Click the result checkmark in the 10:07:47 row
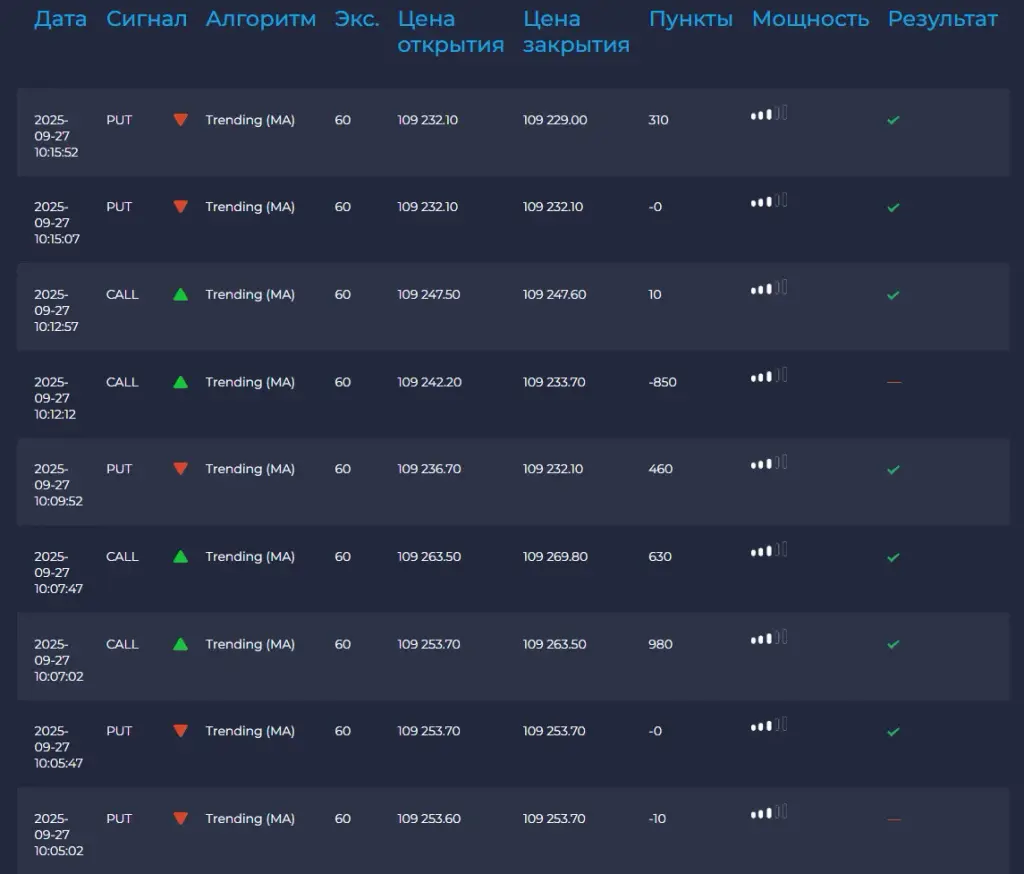Image resolution: width=1024 pixels, height=874 pixels. pos(893,557)
